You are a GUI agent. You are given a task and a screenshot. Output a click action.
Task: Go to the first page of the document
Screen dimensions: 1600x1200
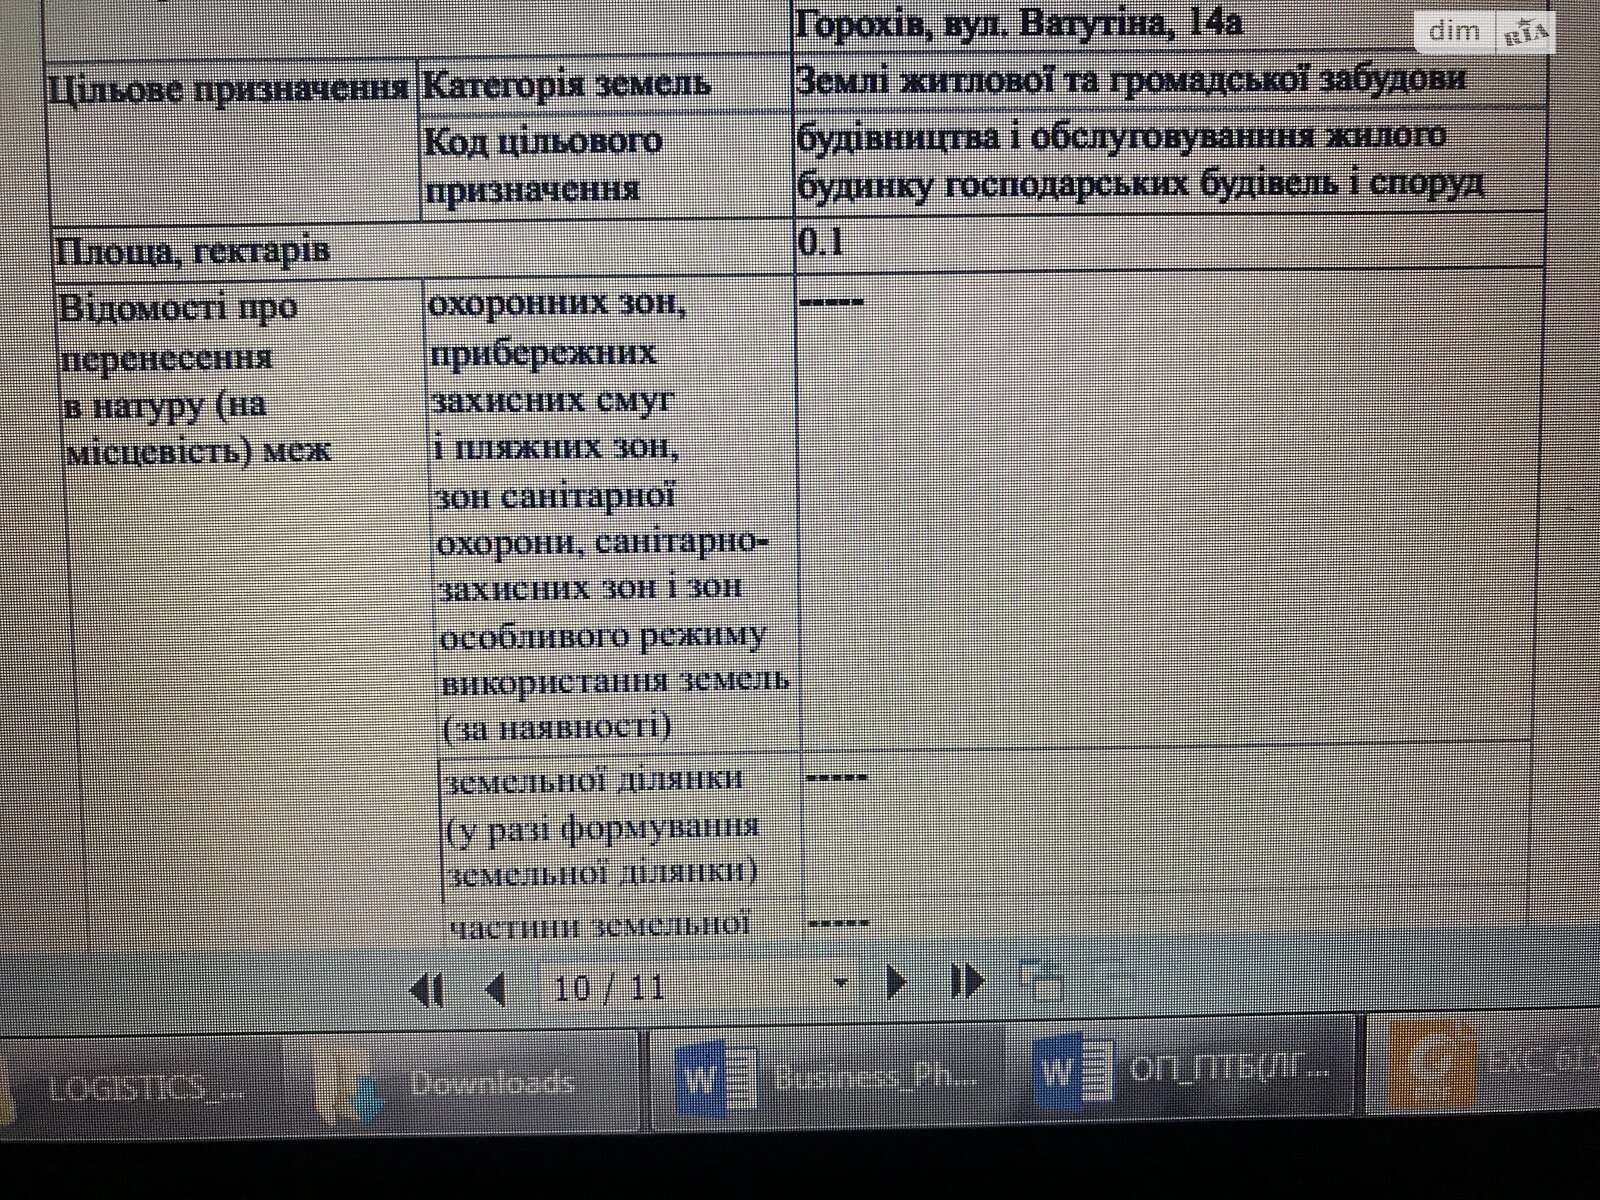point(427,989)
